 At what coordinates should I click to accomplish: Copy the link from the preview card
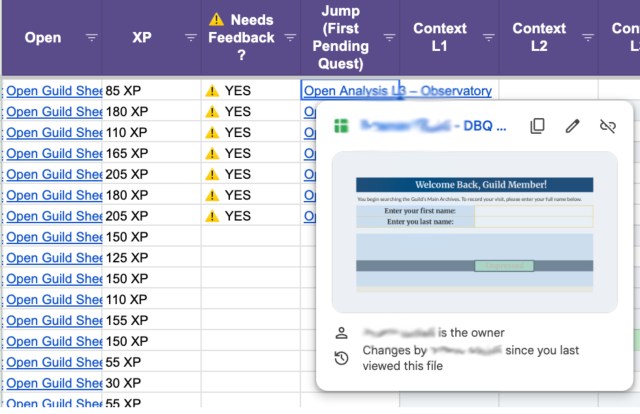[538, 126]
